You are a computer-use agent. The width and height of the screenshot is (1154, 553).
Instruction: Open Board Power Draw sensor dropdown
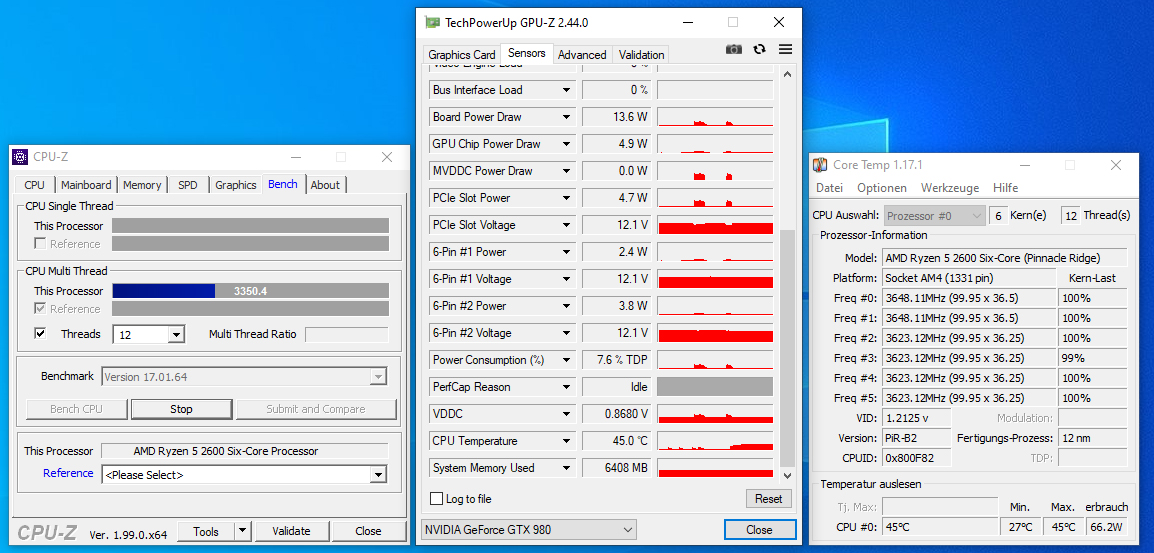[567, 117]
